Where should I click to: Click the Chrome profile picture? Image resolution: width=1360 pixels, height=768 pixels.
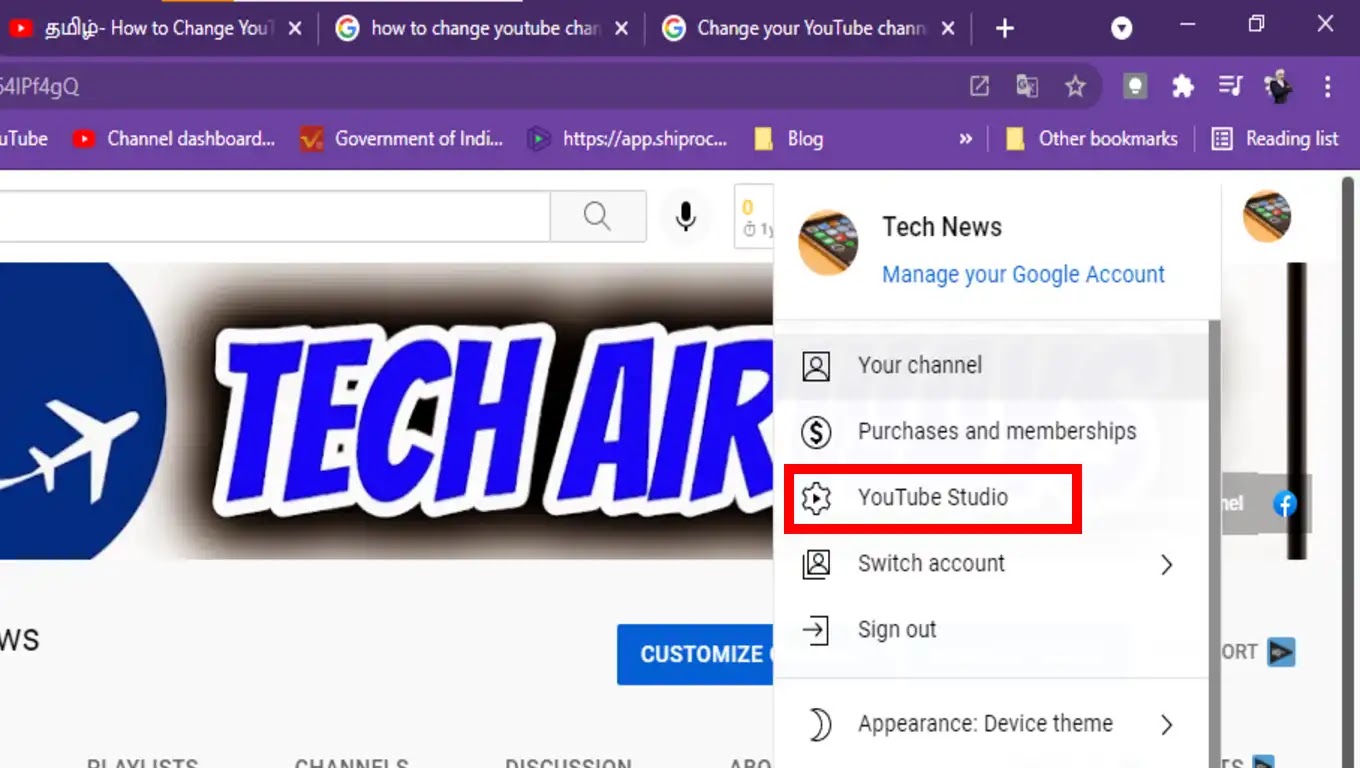coord(1278,87)
